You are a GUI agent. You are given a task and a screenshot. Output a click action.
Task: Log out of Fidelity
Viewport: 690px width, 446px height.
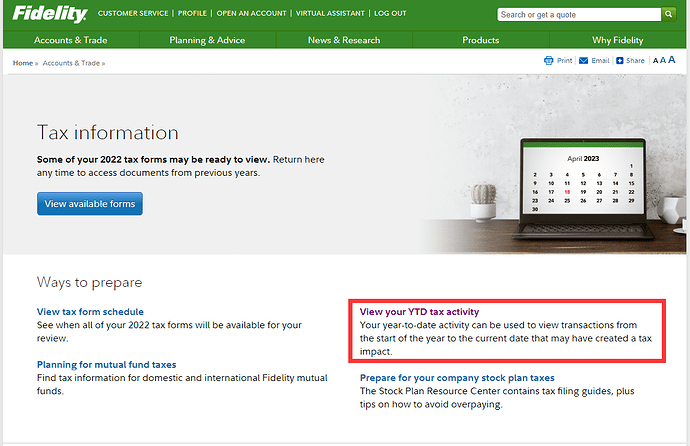tap(390, 13)
